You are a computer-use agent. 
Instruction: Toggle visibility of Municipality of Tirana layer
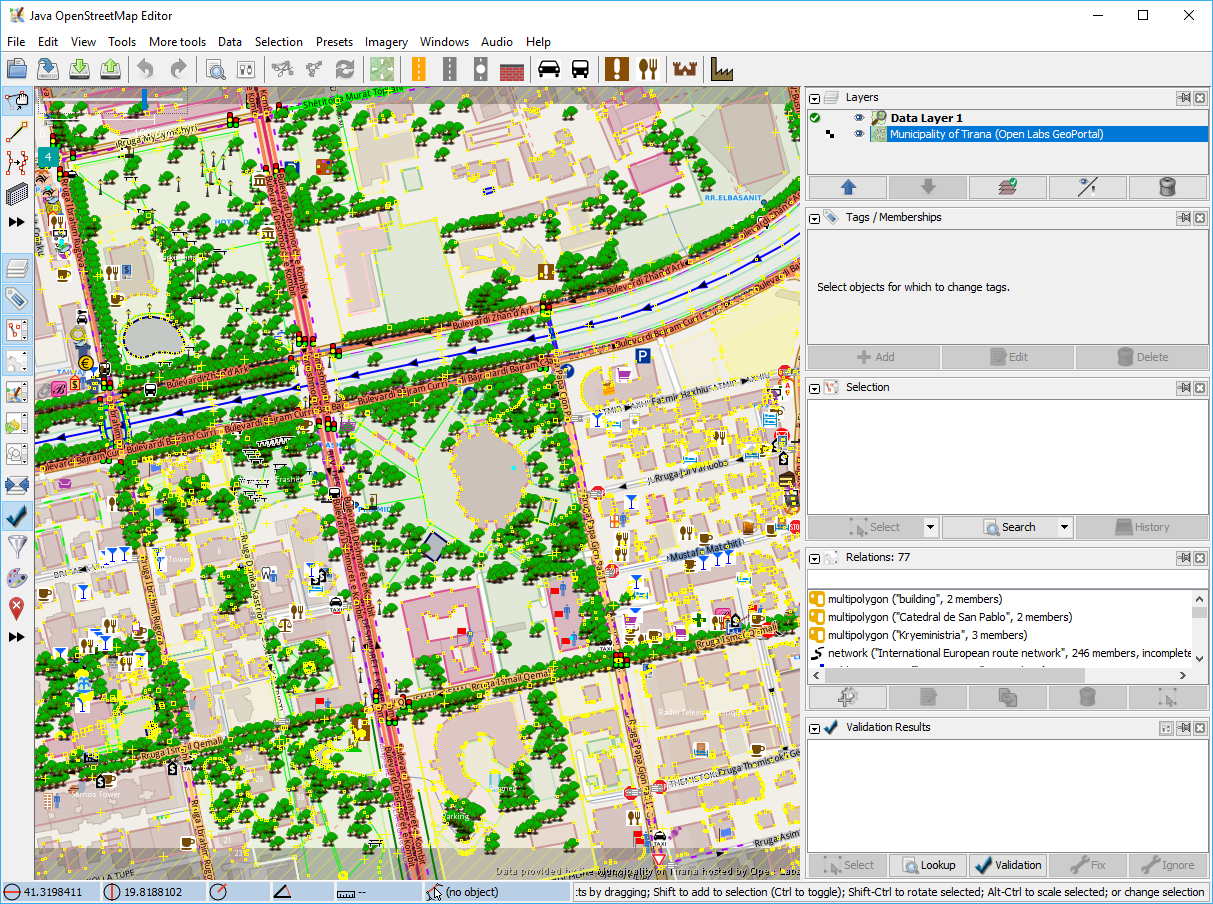[x=859, y=134]
